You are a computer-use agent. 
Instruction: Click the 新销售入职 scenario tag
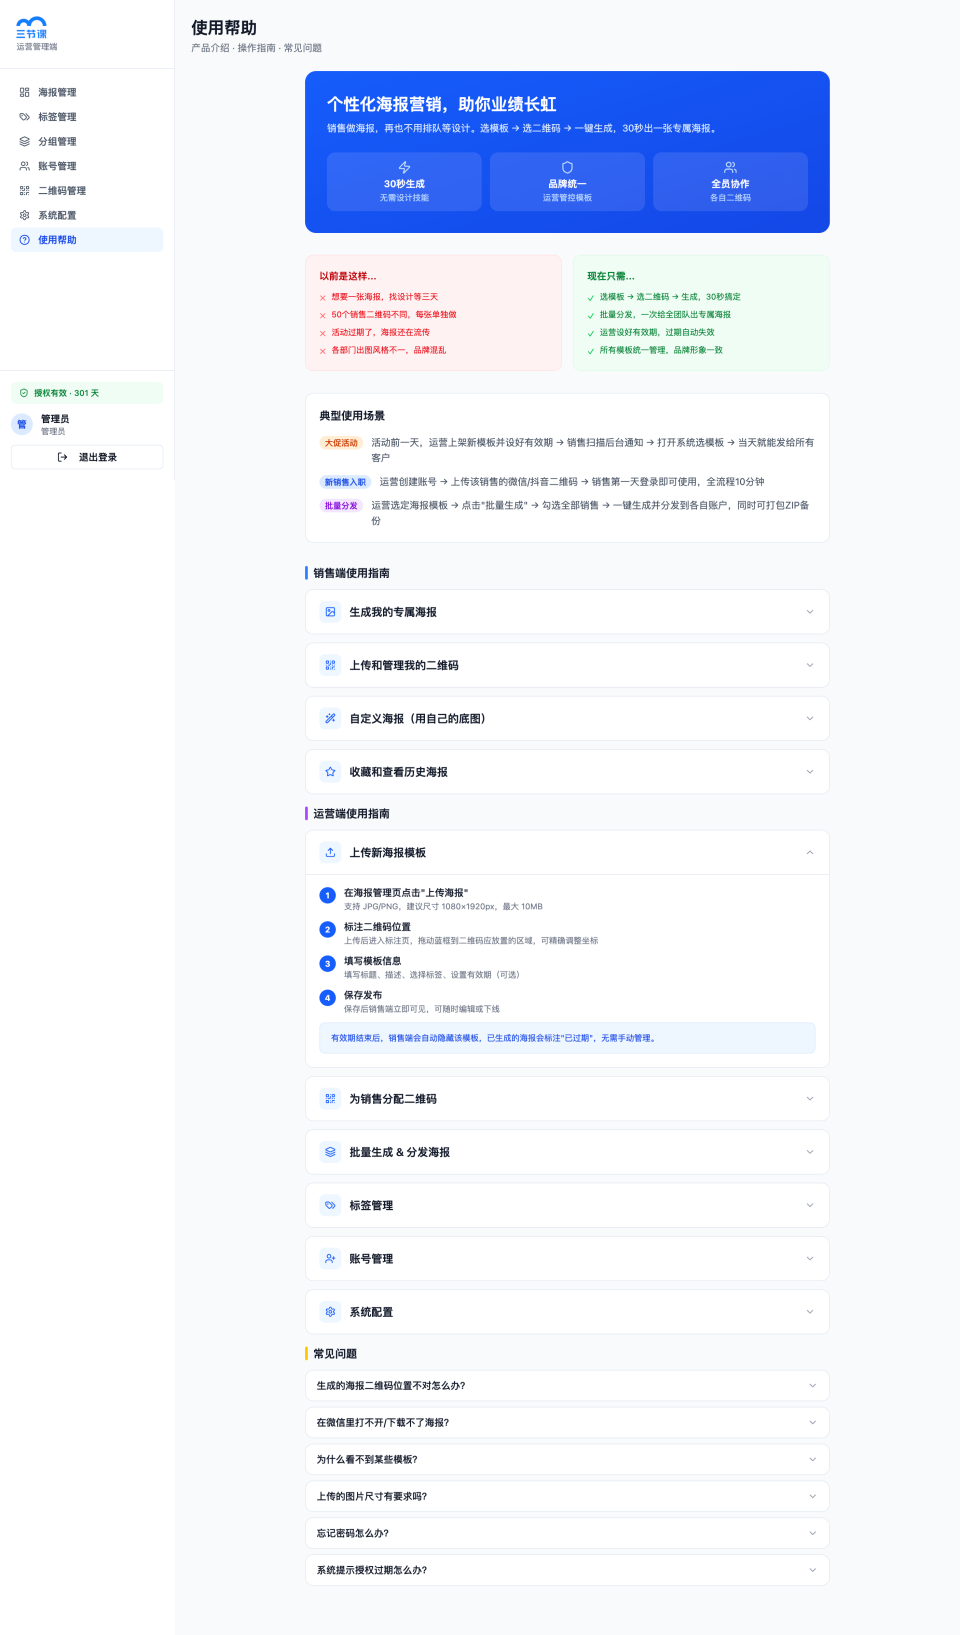point(345,482)
